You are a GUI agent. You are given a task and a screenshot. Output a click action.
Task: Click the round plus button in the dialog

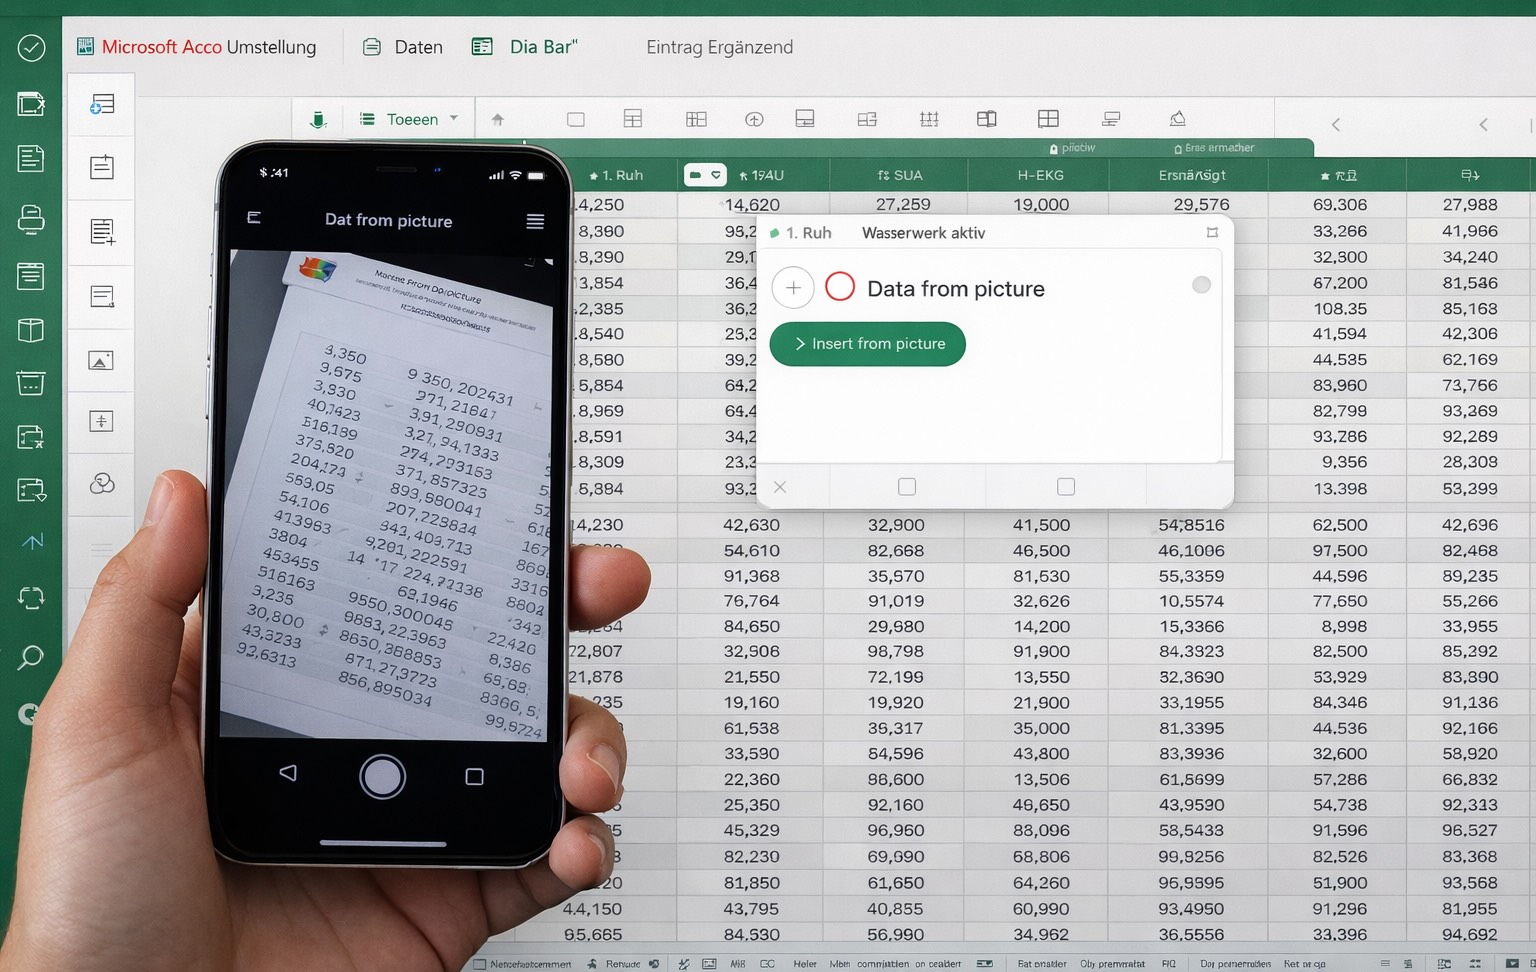(793, 288)
